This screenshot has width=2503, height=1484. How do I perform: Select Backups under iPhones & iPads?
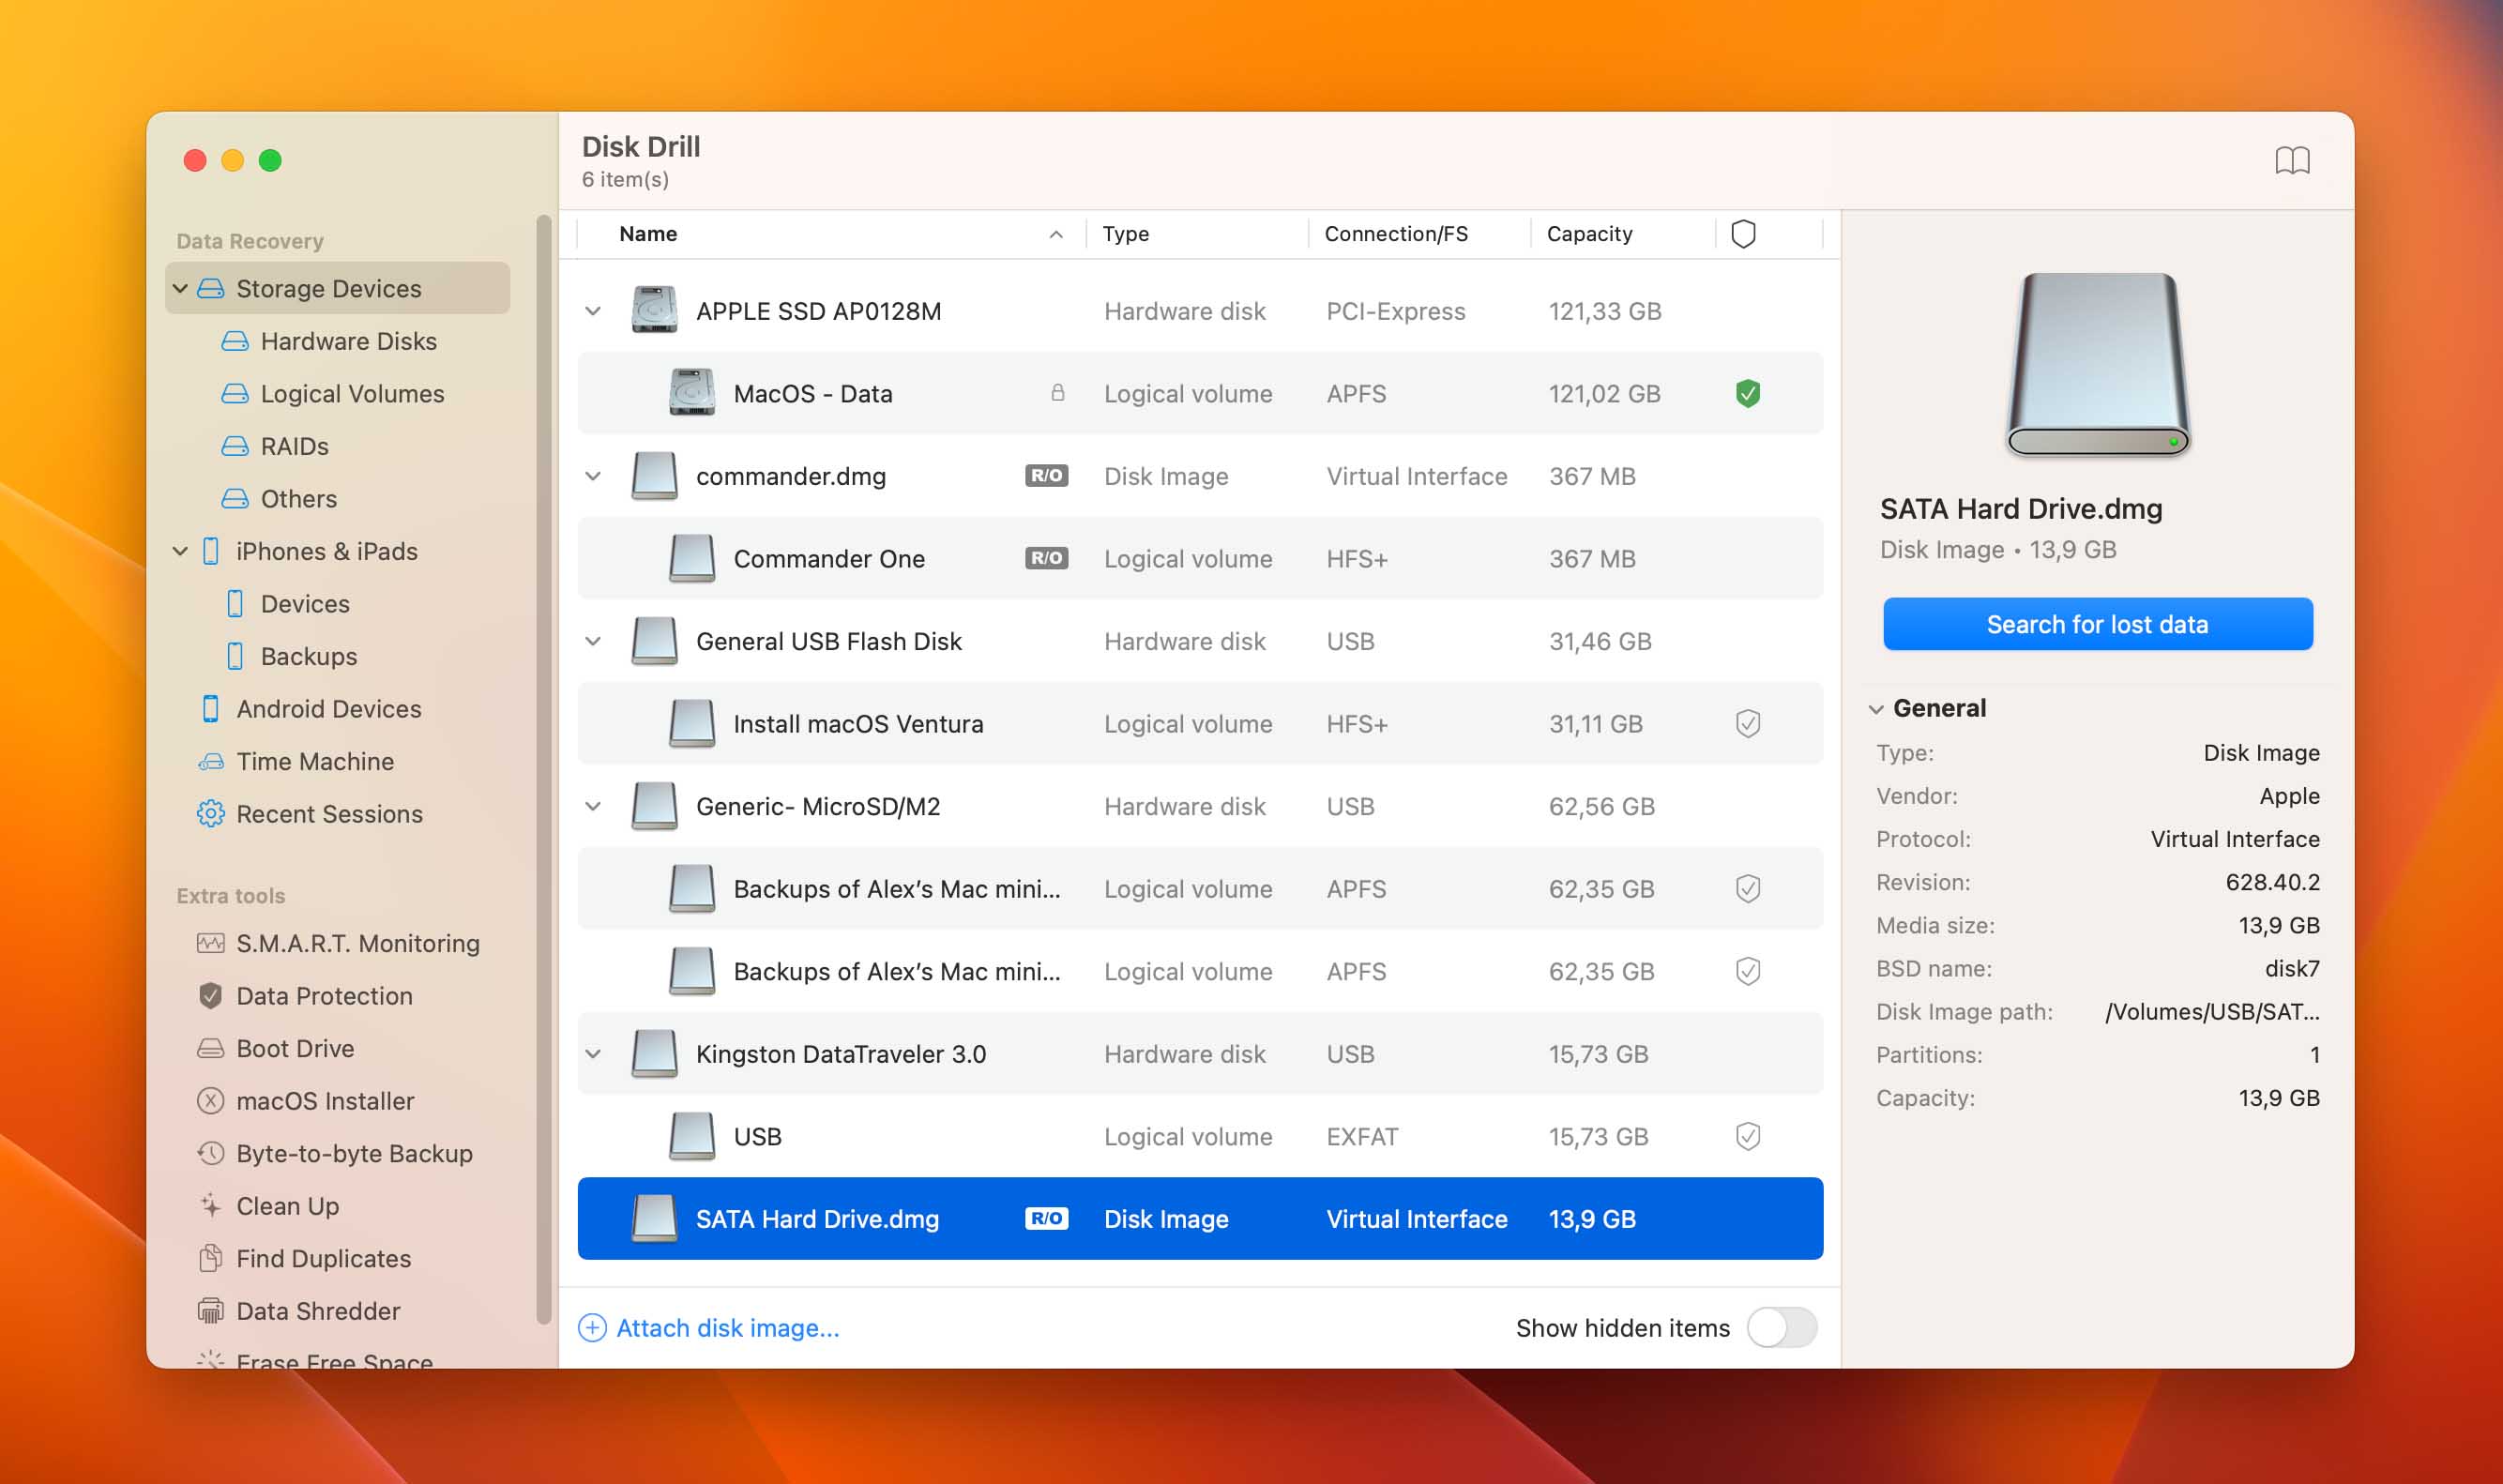(289, 657)
